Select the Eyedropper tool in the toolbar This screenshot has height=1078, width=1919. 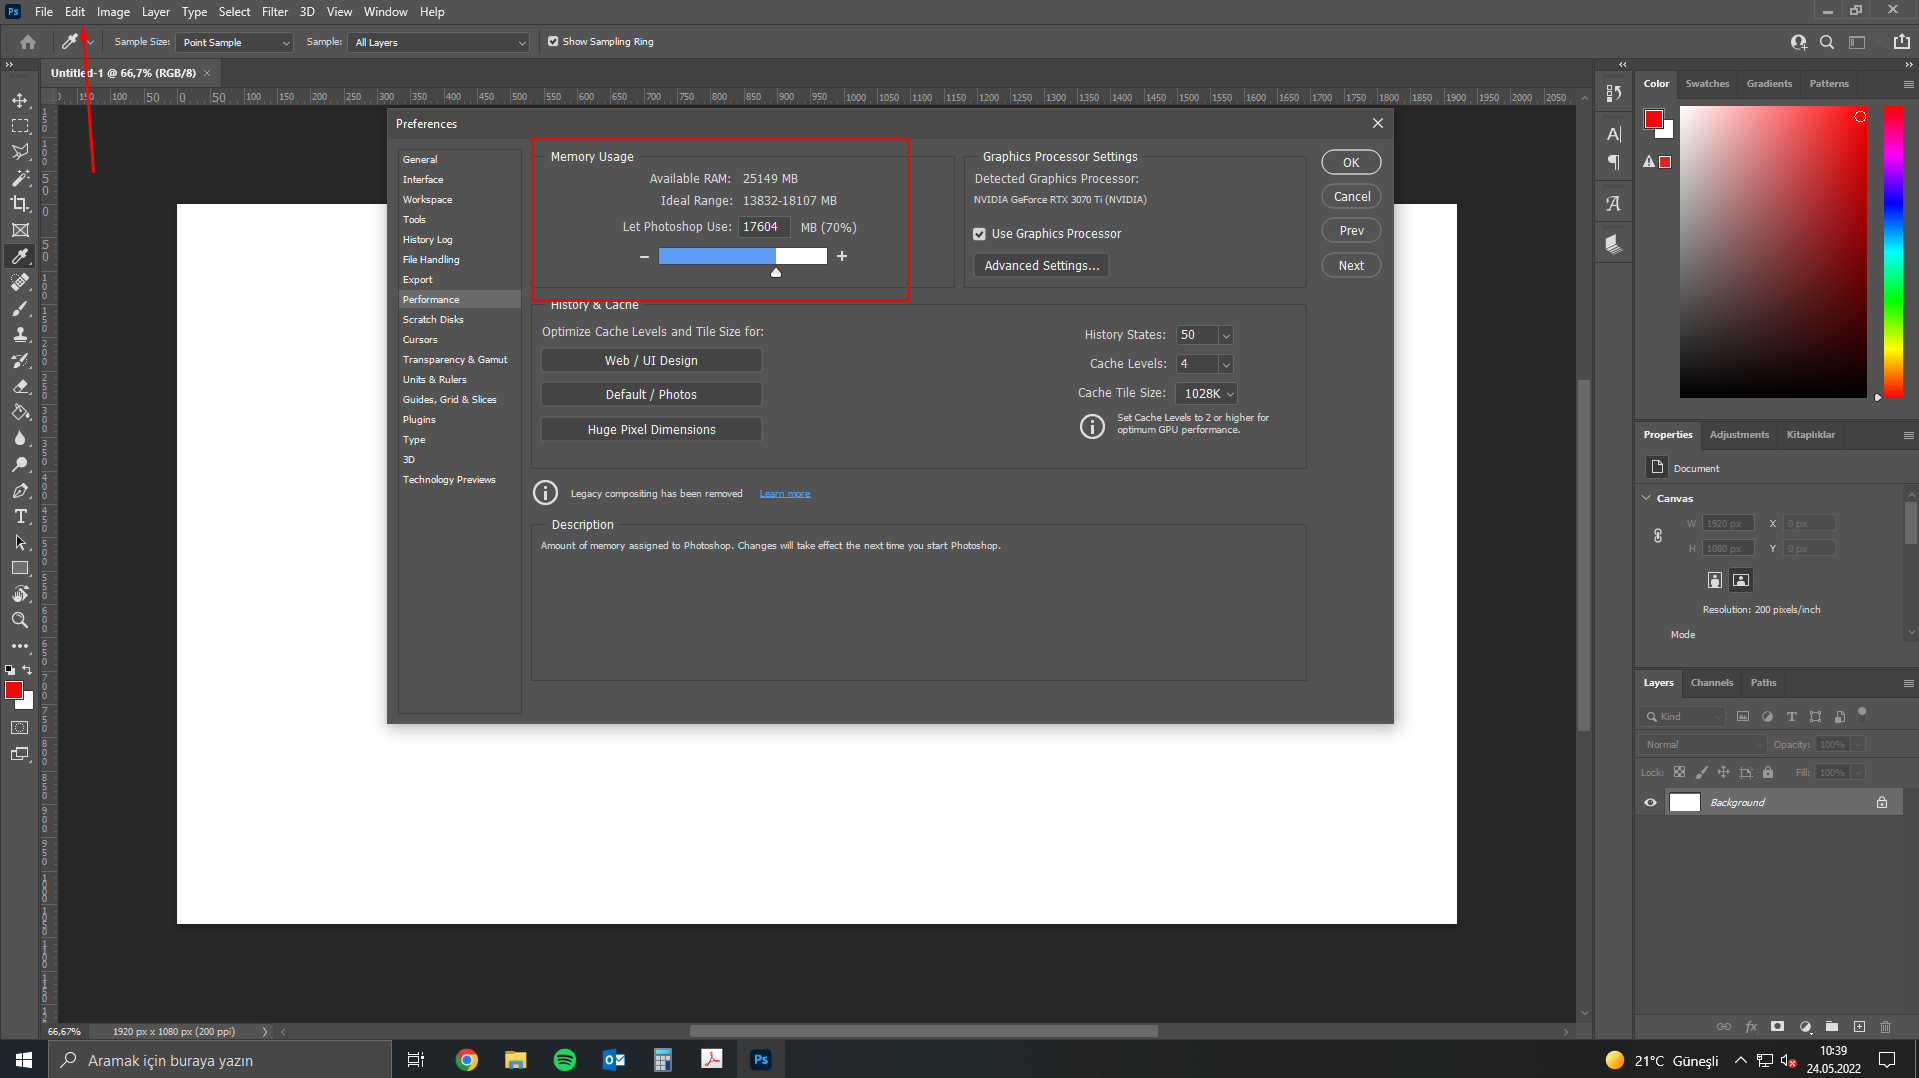pyautogui.click(x=20, y=256)
